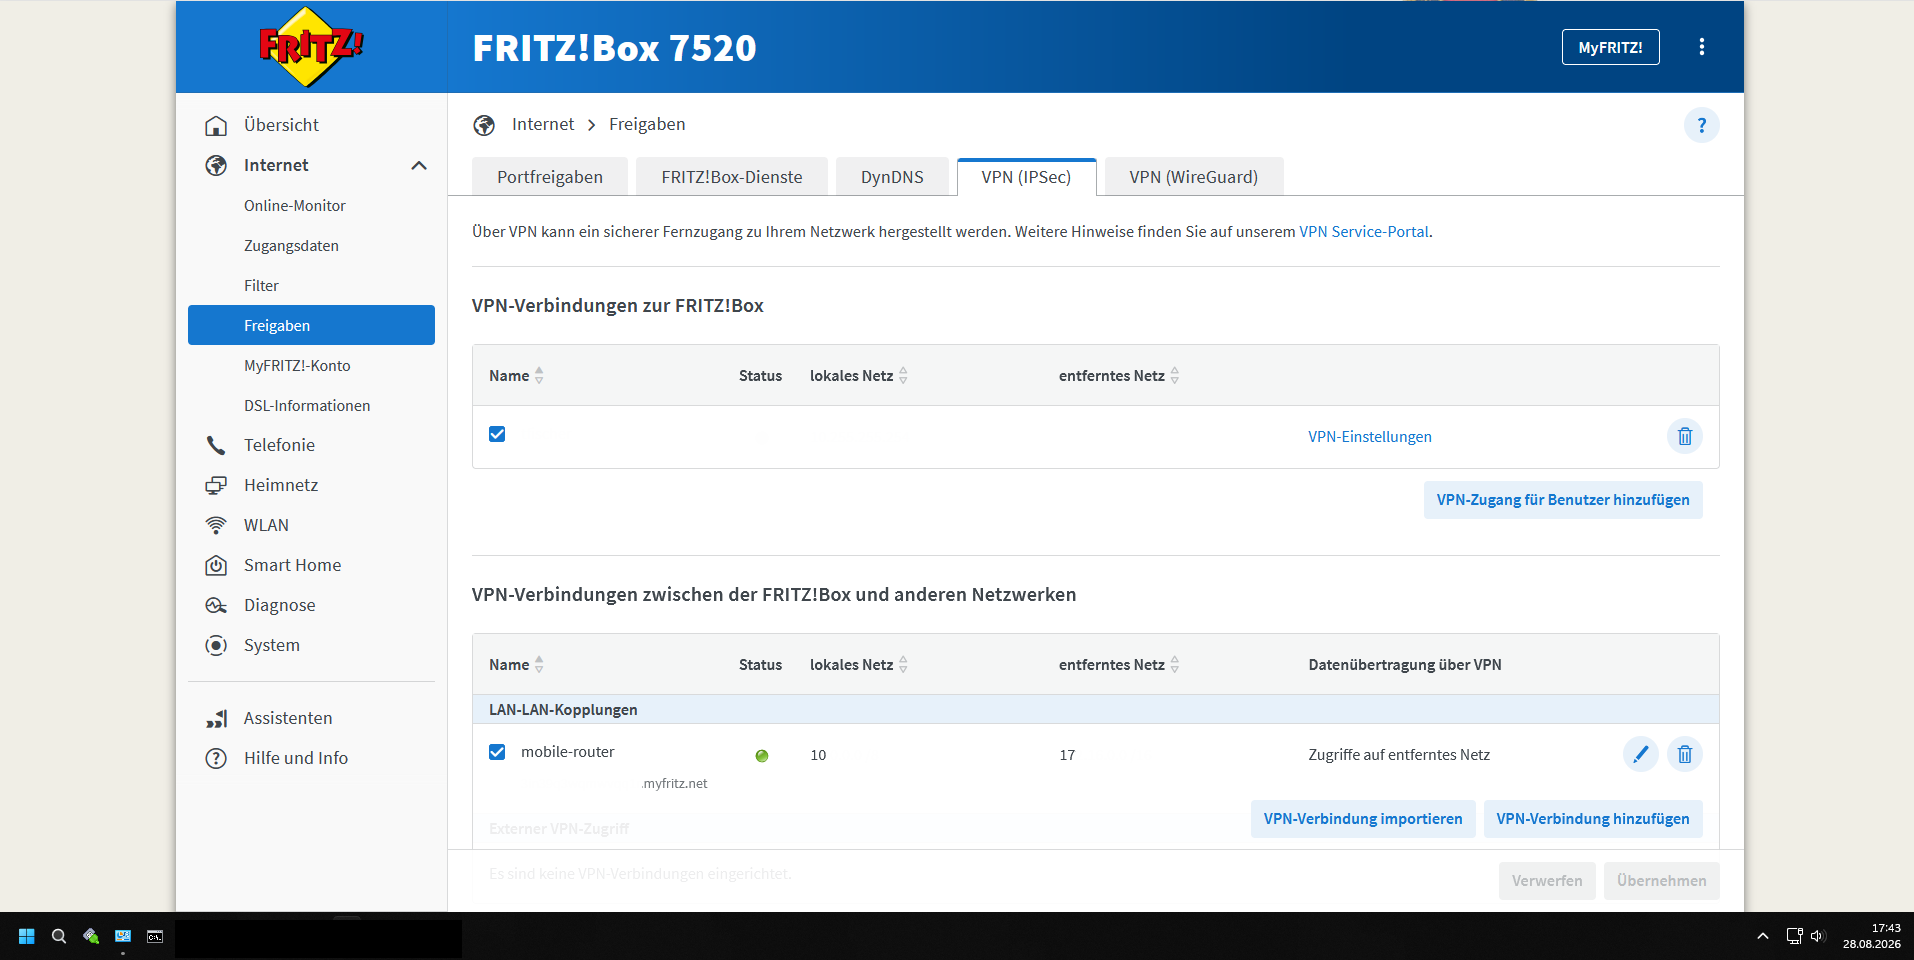Open MyFRITZ!-Konto in sidebar
The width and height of the screenshot is (1914, 960).
(311, 365)
